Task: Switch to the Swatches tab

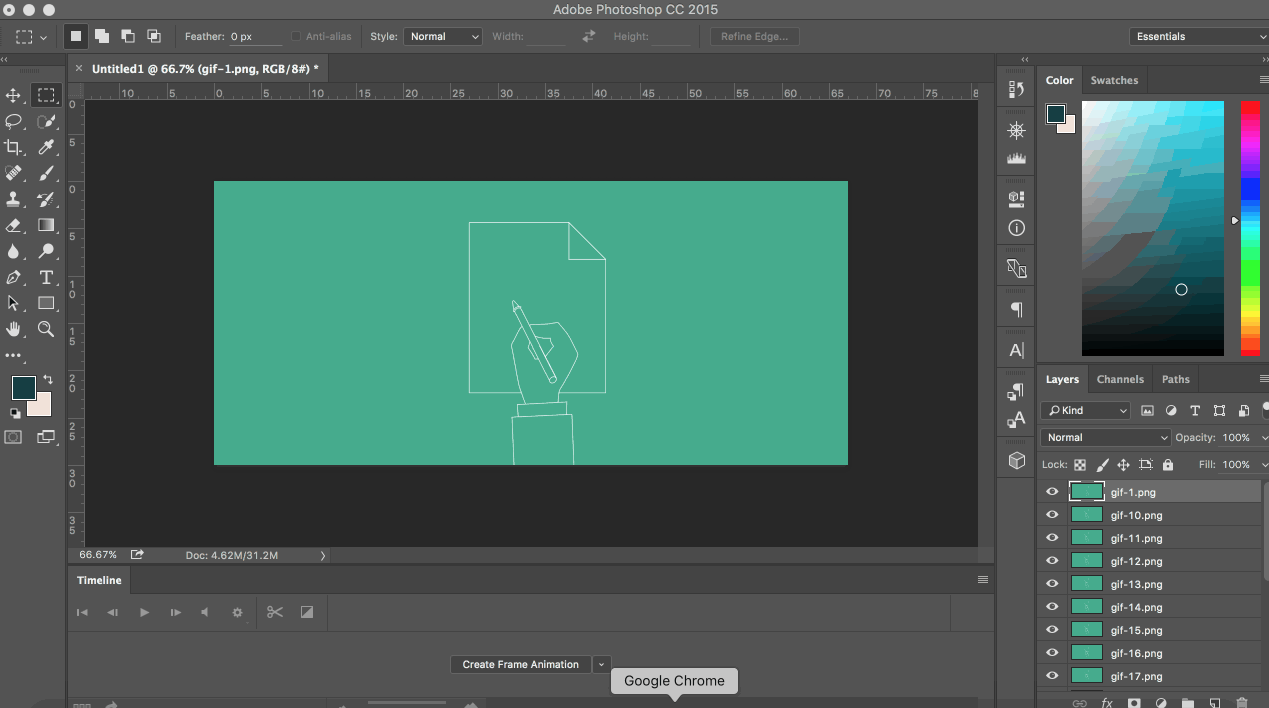Action: (x=1114, y=80)
